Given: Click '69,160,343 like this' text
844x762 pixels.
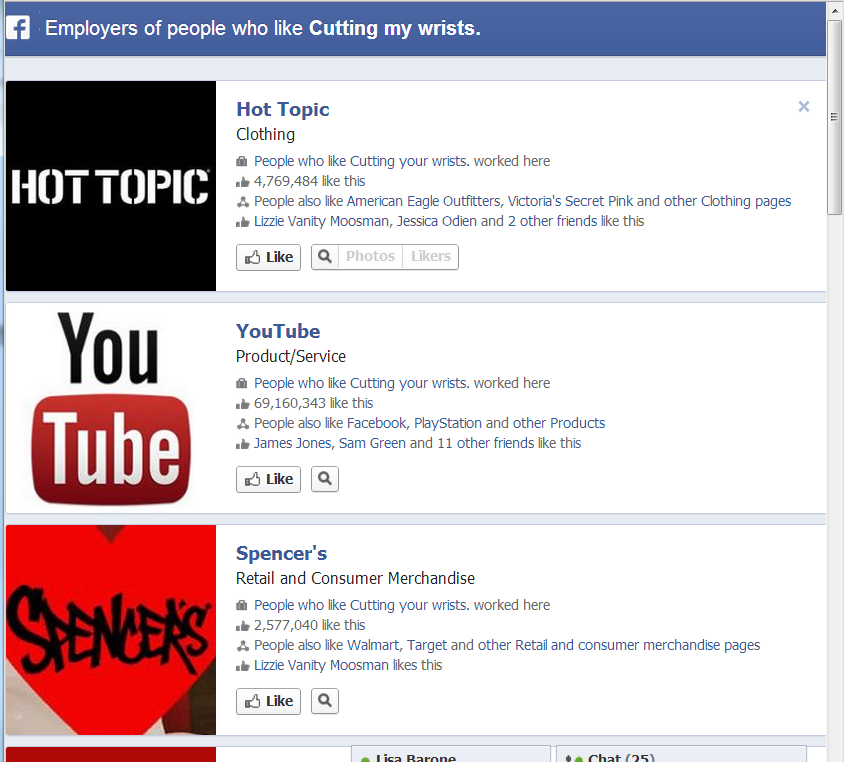Looking at the screenshot, I should pyautogui.click(x=313, y=404).
